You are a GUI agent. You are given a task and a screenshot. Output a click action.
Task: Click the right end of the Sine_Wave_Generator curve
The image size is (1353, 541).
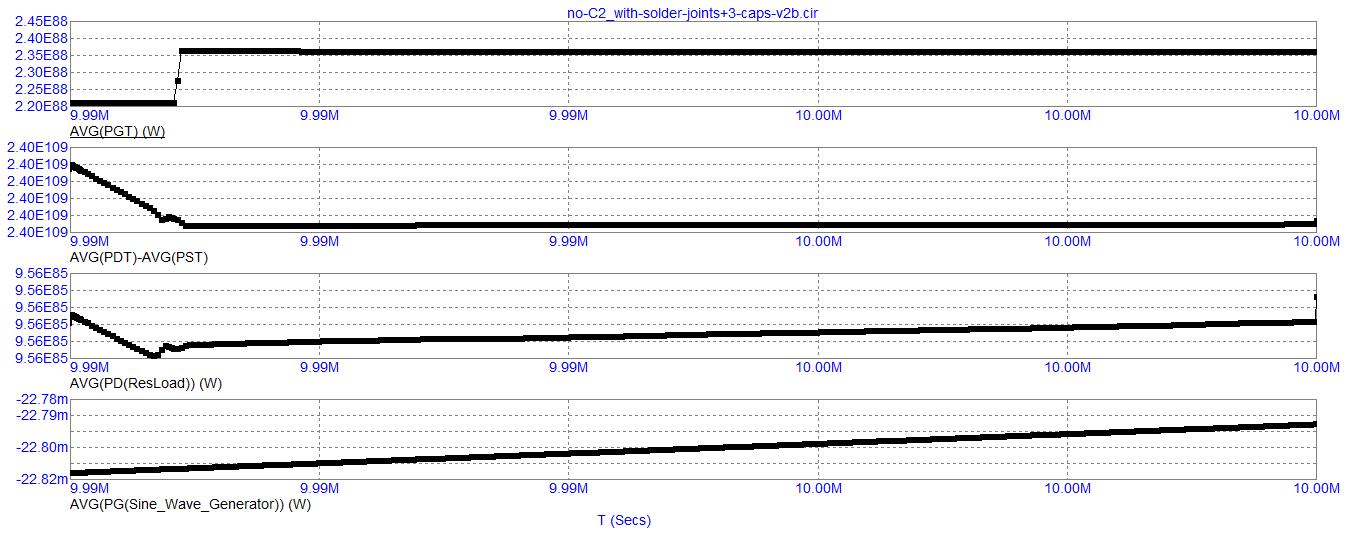[1313, 424]
